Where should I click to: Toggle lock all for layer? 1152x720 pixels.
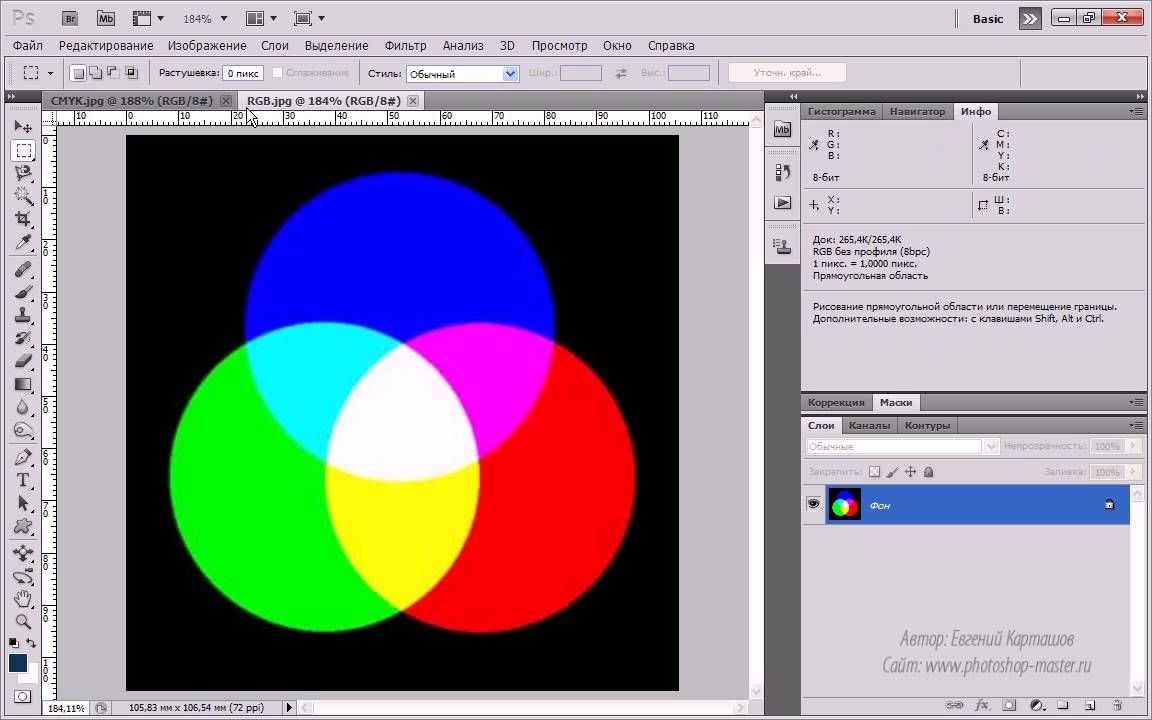pos(929,472)
